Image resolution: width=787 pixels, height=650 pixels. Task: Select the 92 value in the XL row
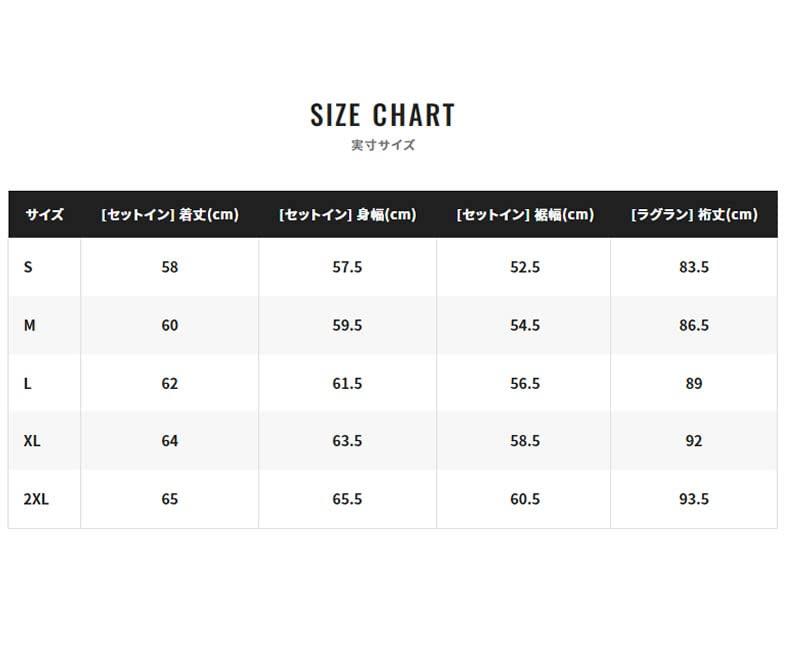(694, 441)
